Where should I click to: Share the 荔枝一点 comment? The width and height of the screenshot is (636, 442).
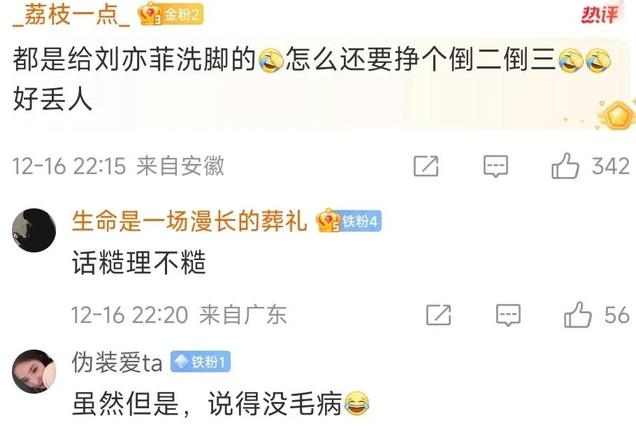[426, 166]
